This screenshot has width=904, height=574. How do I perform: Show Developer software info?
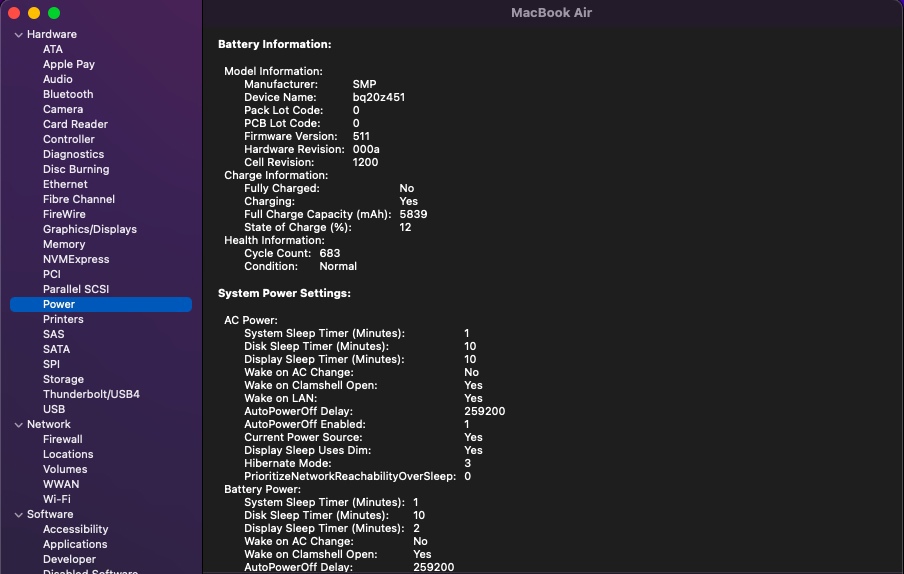point(69,559)
